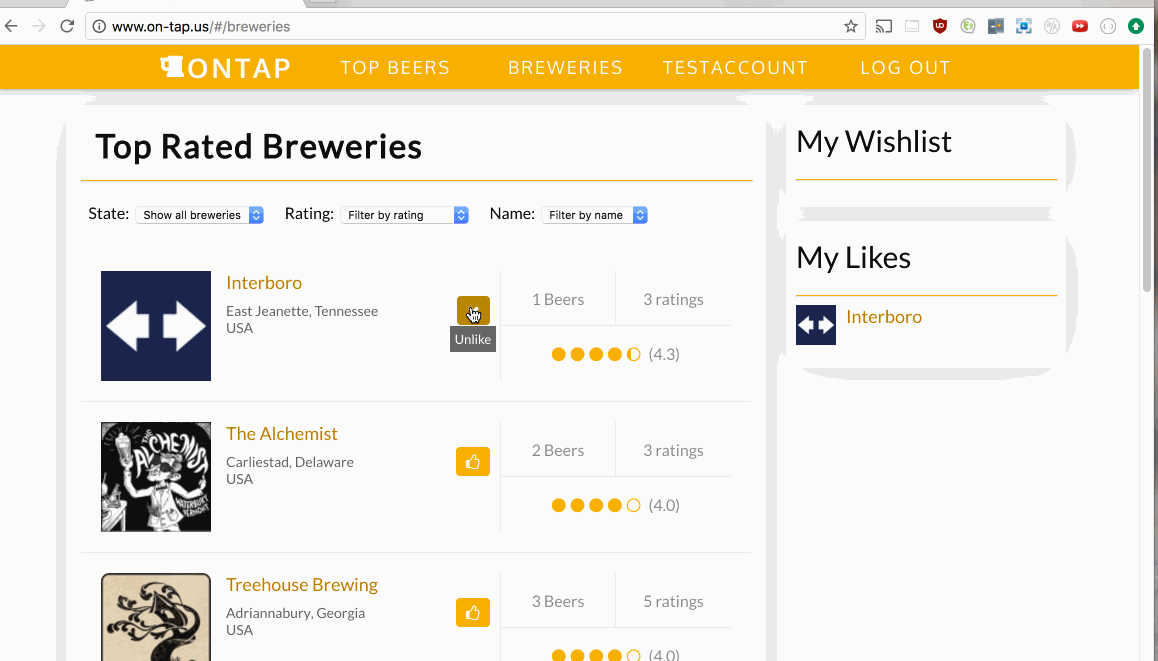1158x661 pixels.
Task: Click The Alchemist's 4.0 rating dots
Action: [596, 505]
